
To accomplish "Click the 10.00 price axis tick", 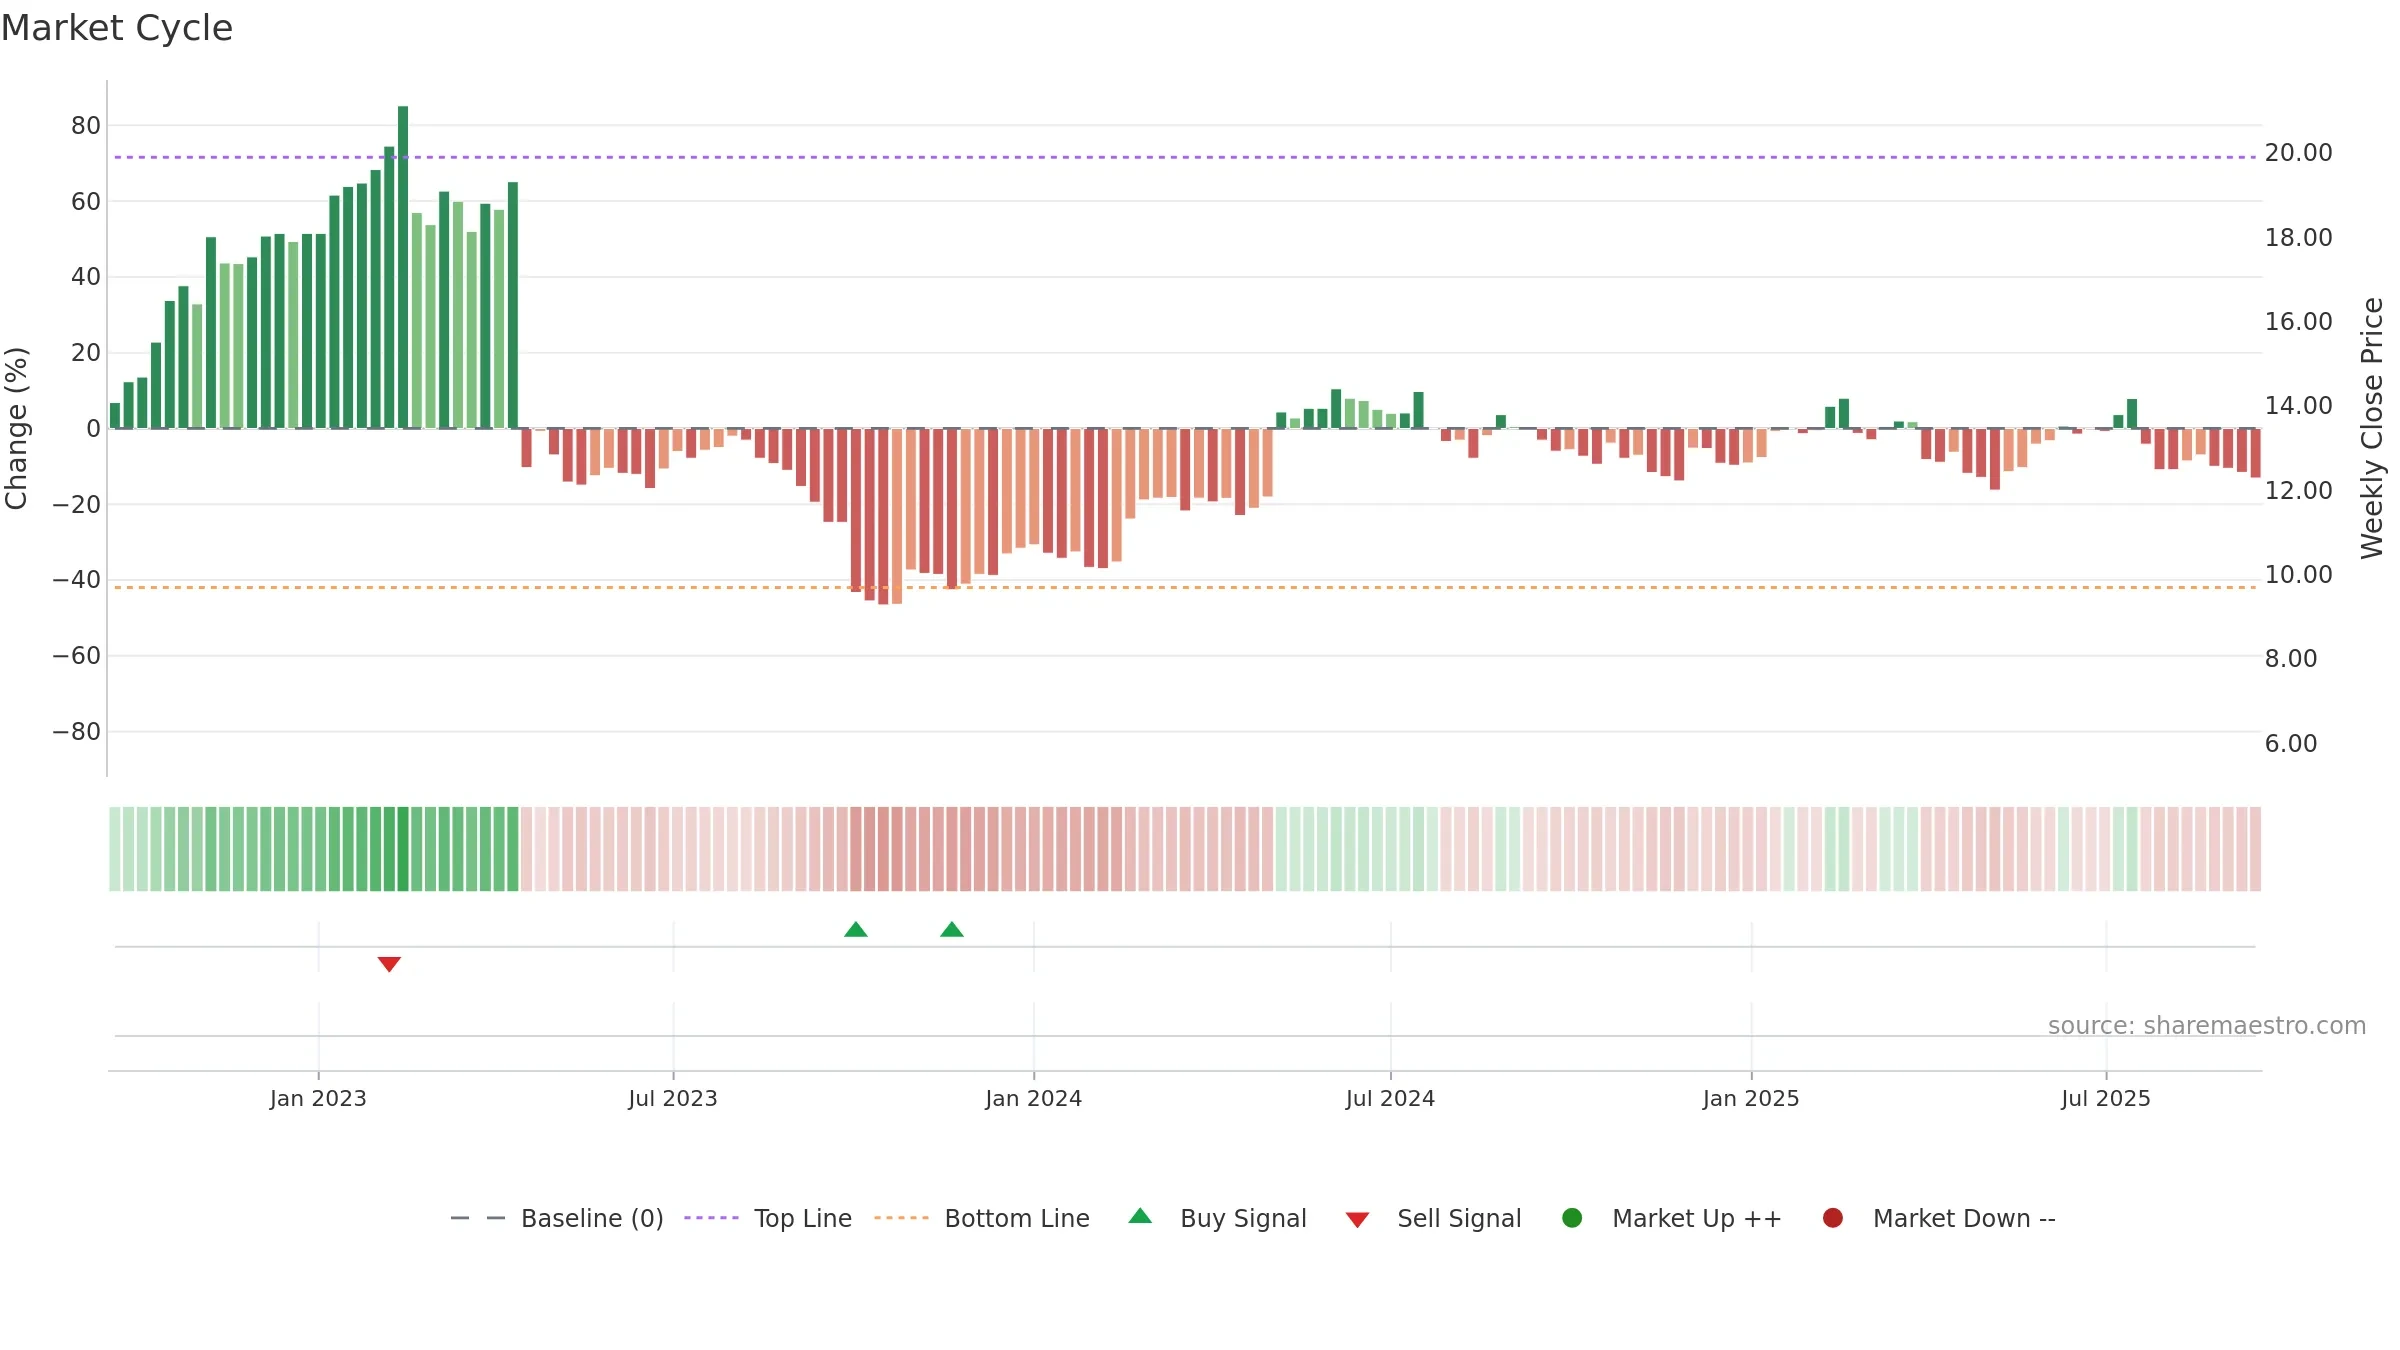I will [2298, 574].
